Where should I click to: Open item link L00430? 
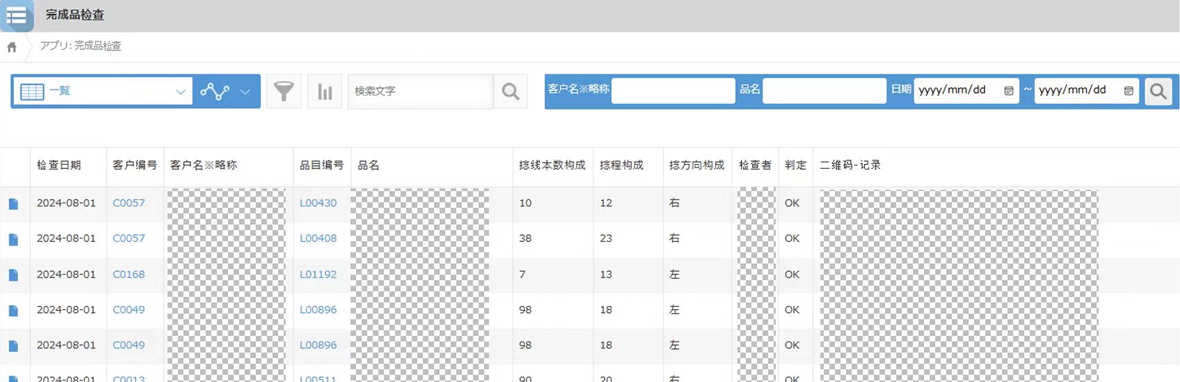pyautogui.click(x=318, y=203)
